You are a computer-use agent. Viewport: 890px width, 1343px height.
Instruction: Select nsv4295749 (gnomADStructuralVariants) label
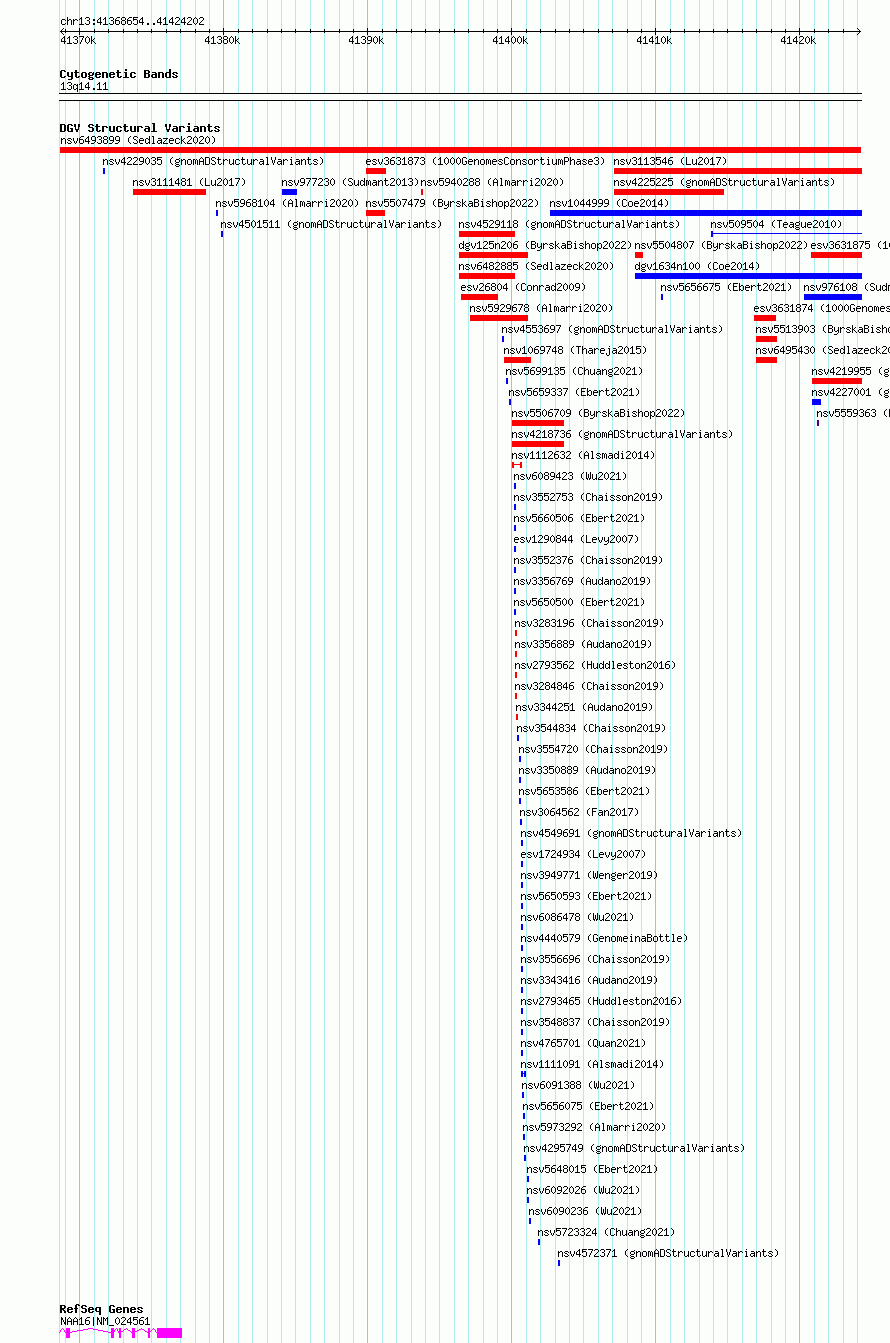click(635, 1148)
